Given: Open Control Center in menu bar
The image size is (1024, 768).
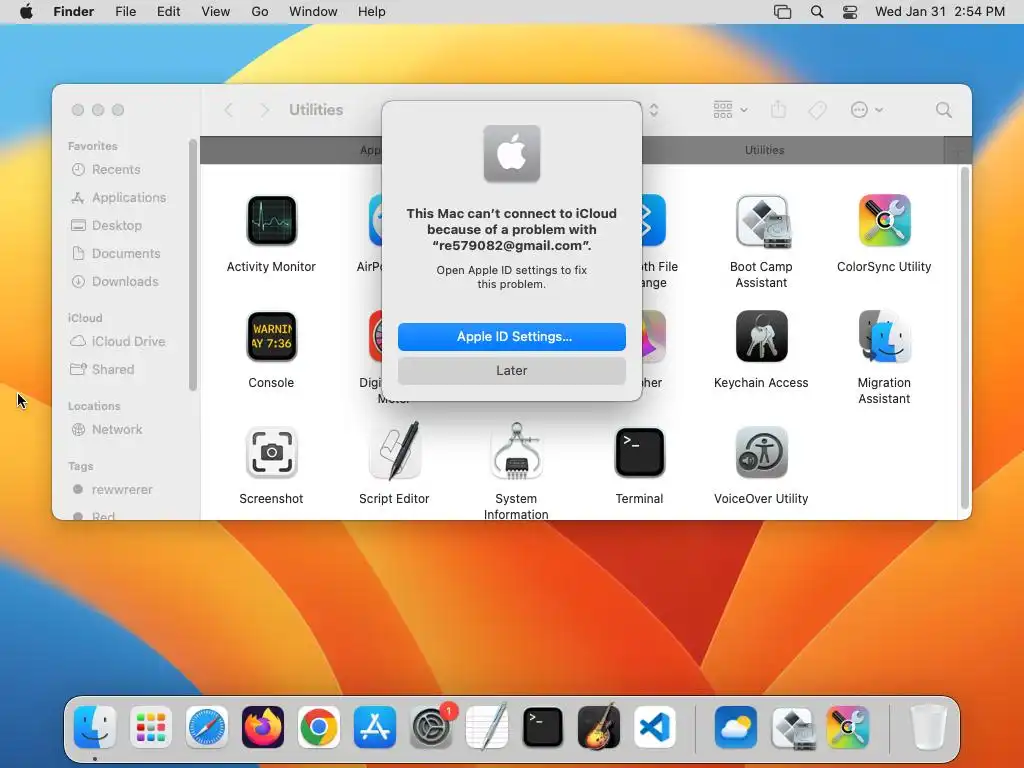Looking at the screenshot, I should [850, 12].
